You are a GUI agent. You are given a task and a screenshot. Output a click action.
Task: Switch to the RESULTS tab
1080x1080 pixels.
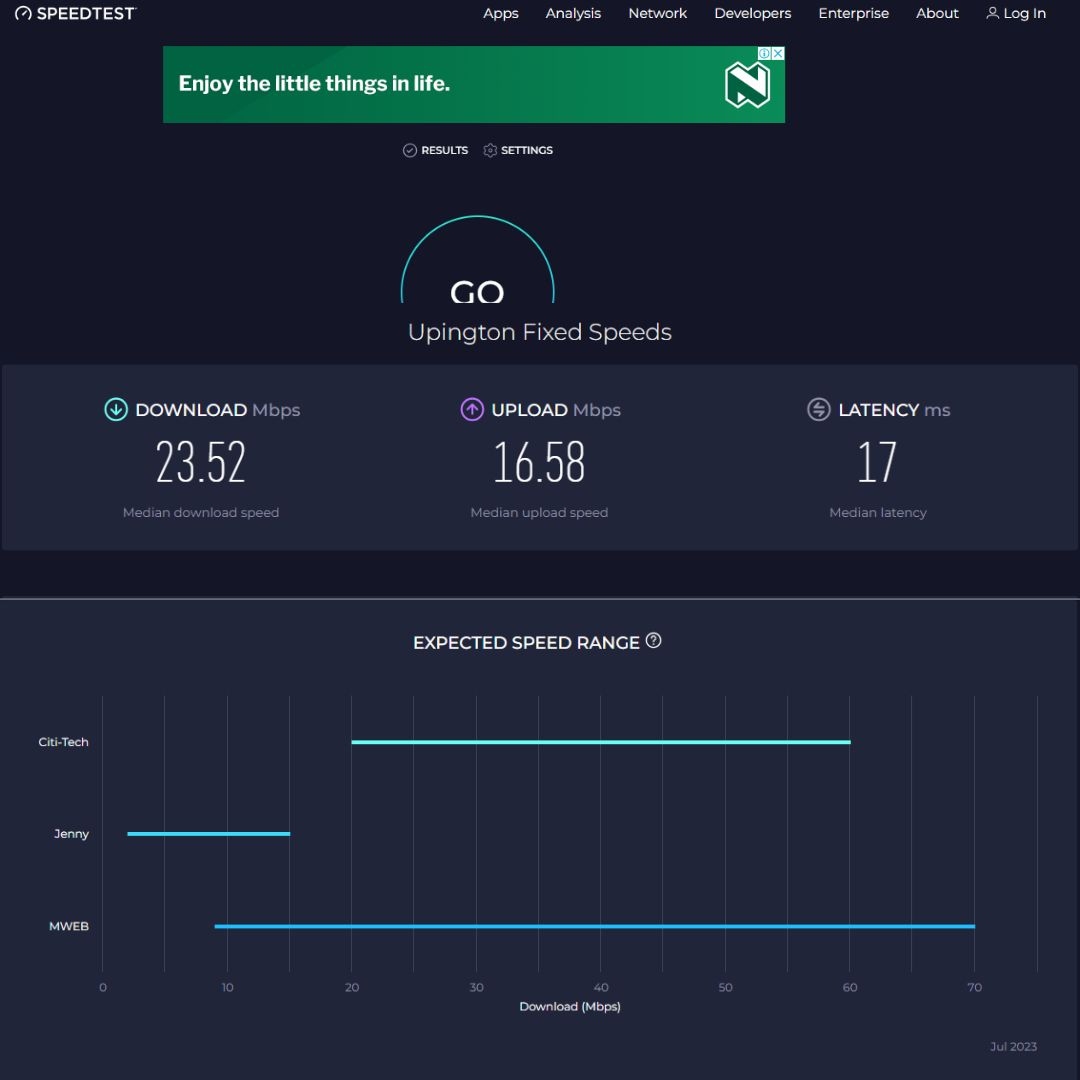443,150
